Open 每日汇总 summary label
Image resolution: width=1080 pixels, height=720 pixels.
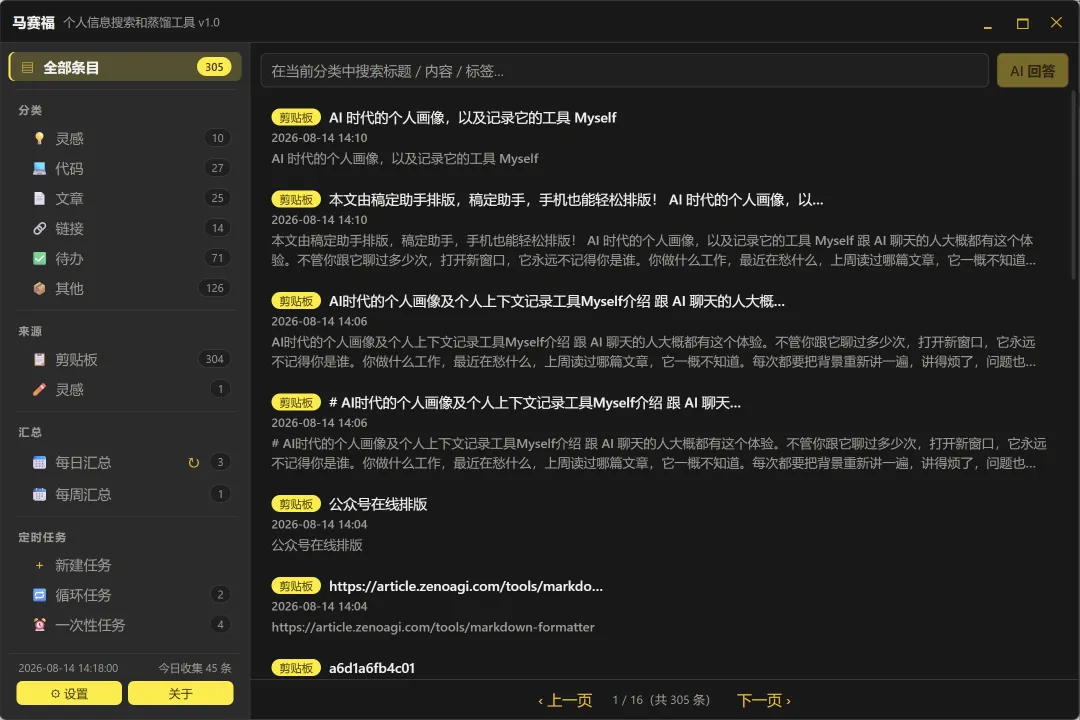click(83, 462)
